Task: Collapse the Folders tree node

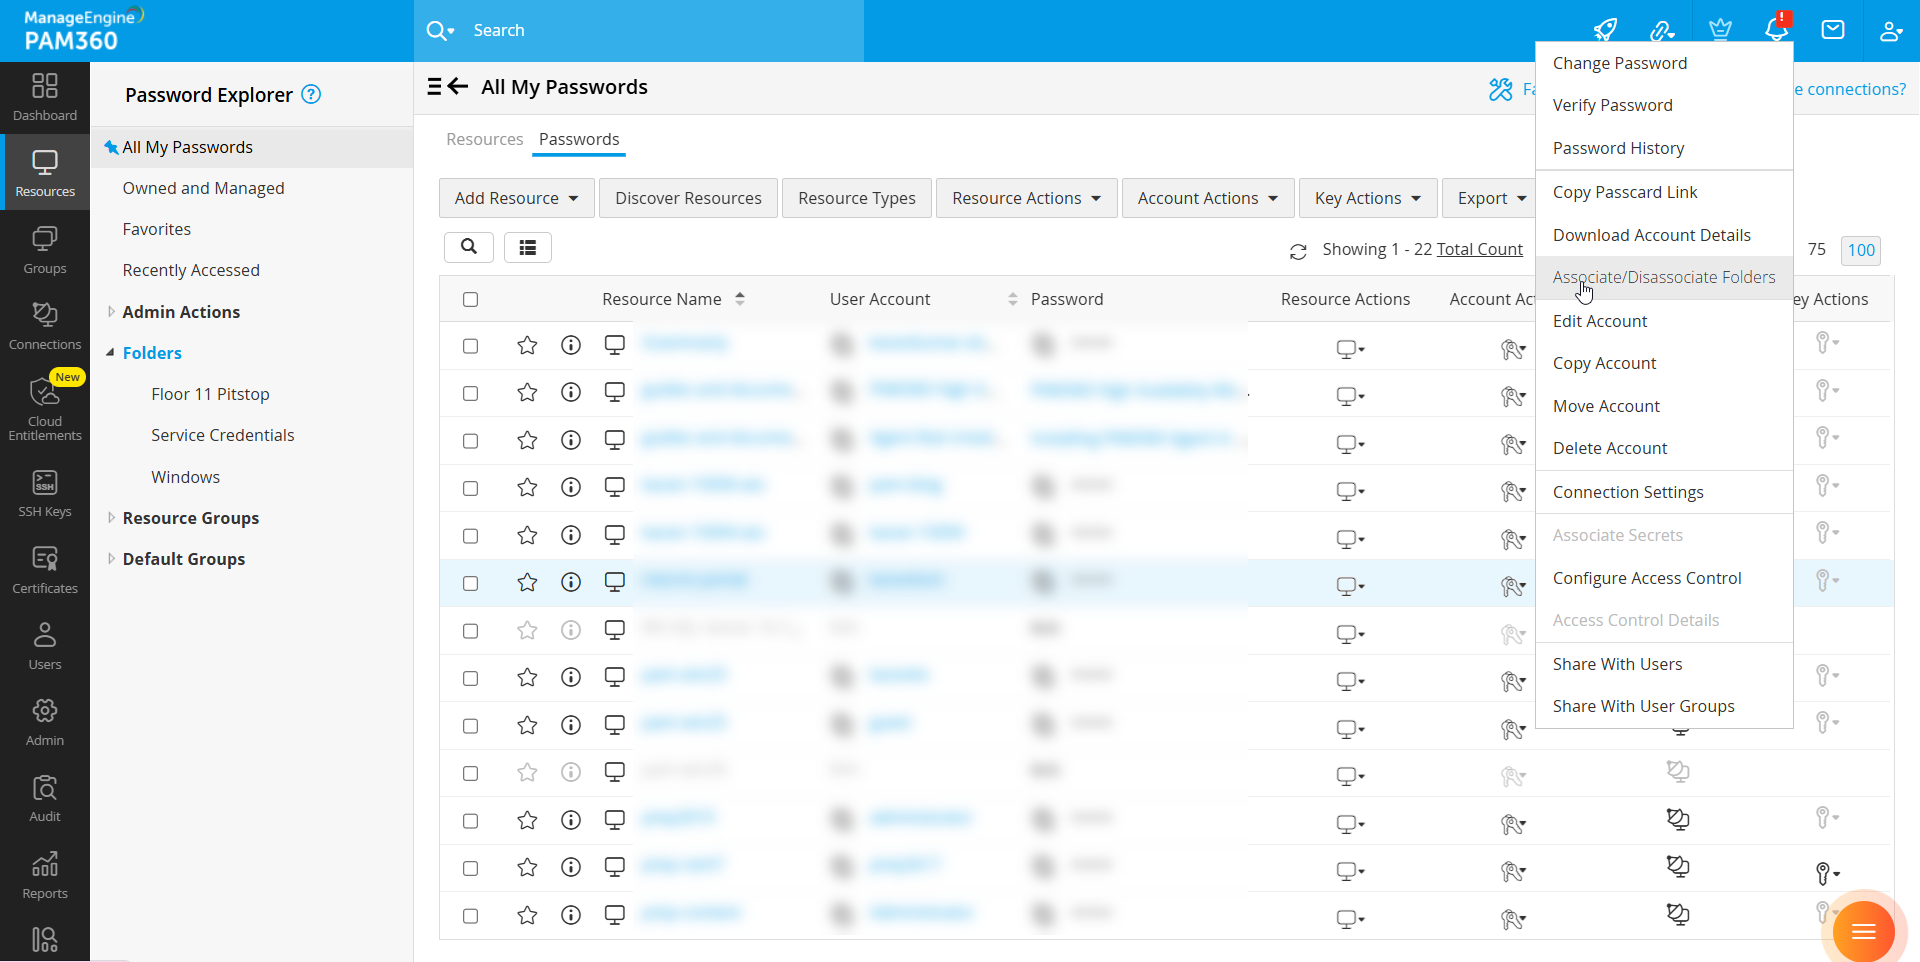Action: [111, 353]
